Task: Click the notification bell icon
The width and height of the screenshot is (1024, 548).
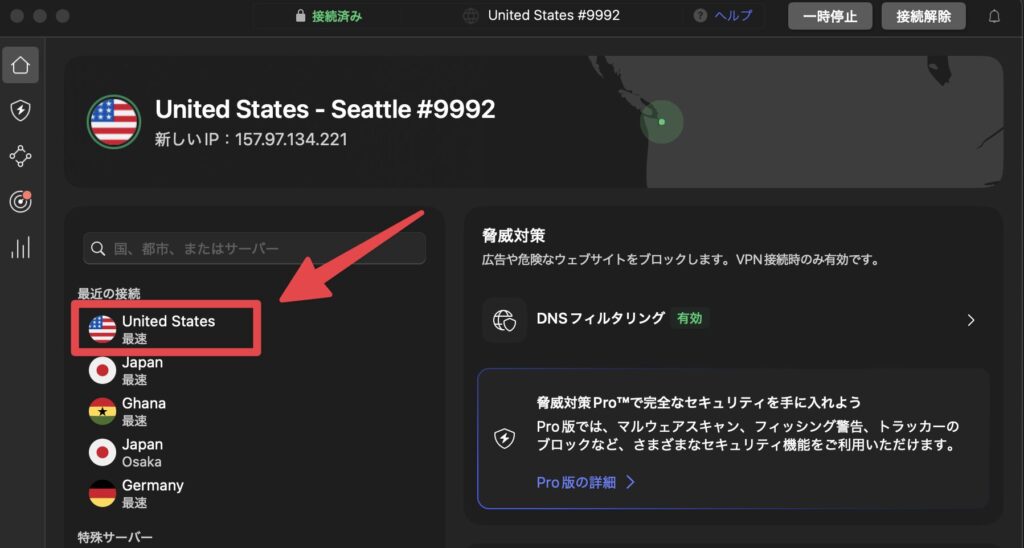Action: [x=994, y=16]
